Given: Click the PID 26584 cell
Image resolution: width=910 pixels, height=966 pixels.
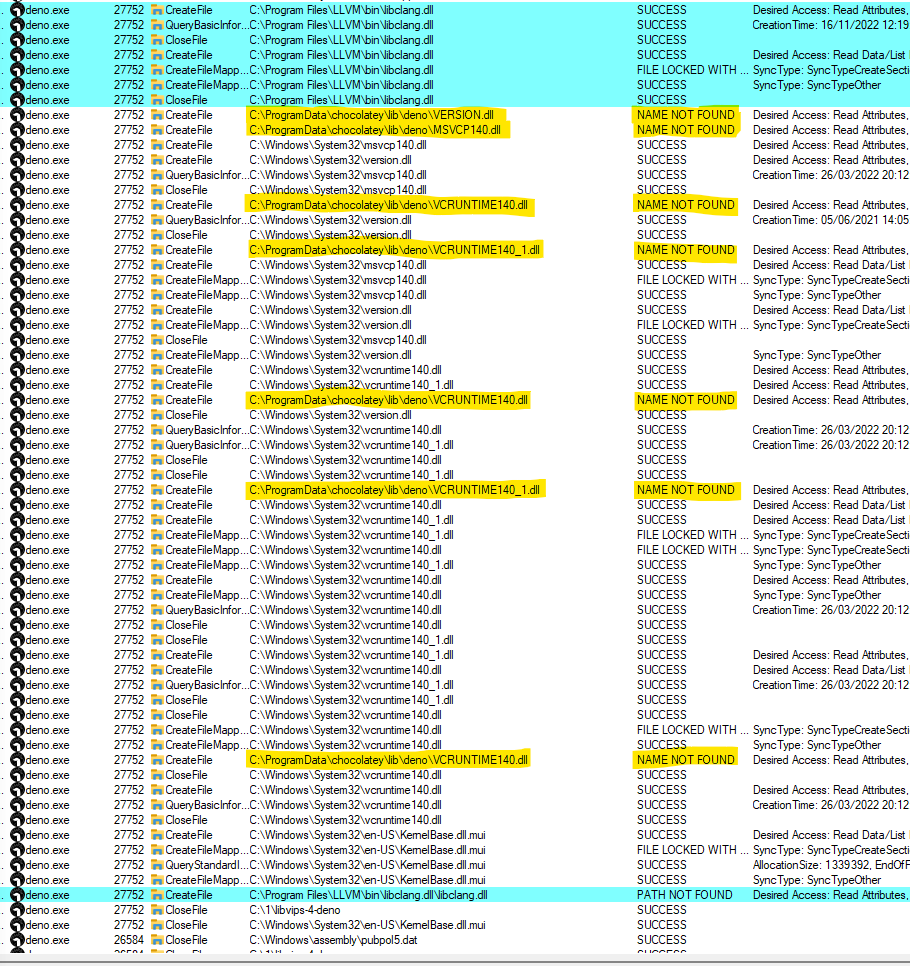Looking at the screenshot, I should point(129,940).
